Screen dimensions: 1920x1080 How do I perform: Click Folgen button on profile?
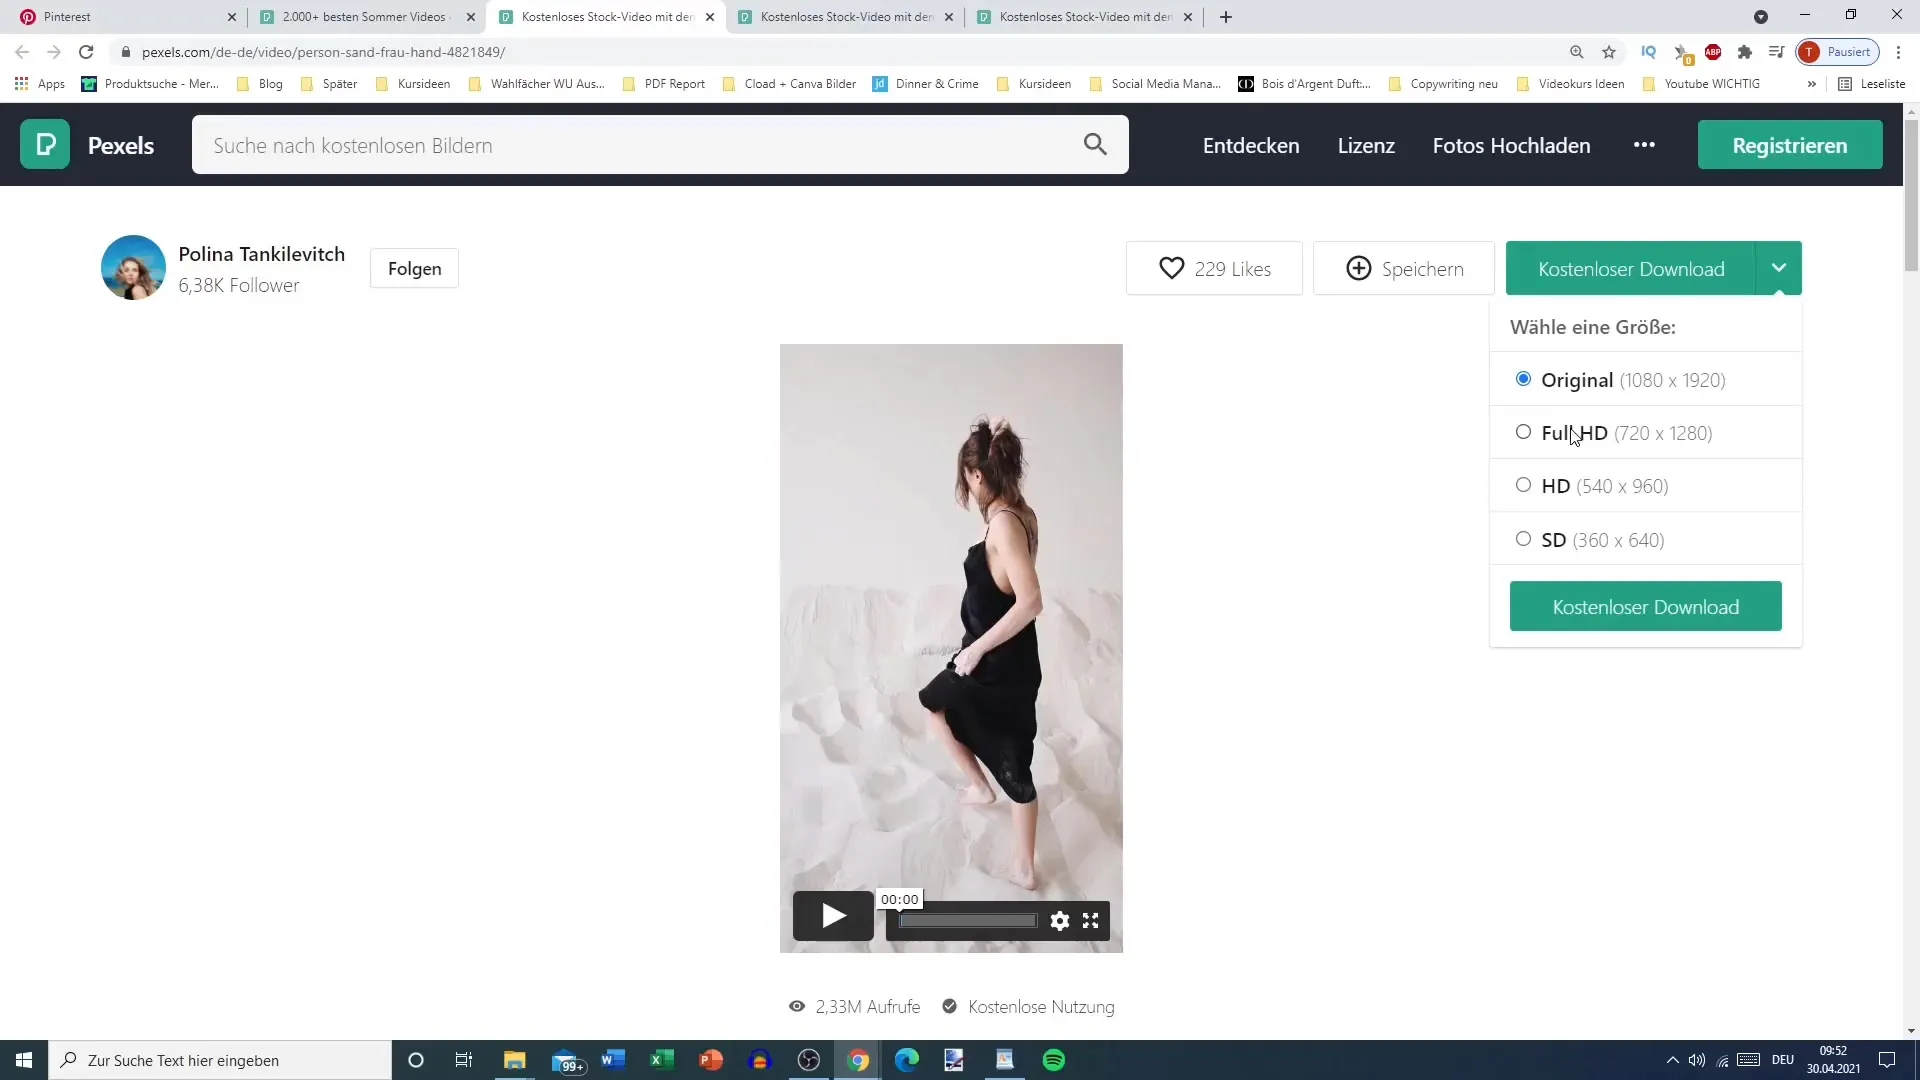[414, 268]
